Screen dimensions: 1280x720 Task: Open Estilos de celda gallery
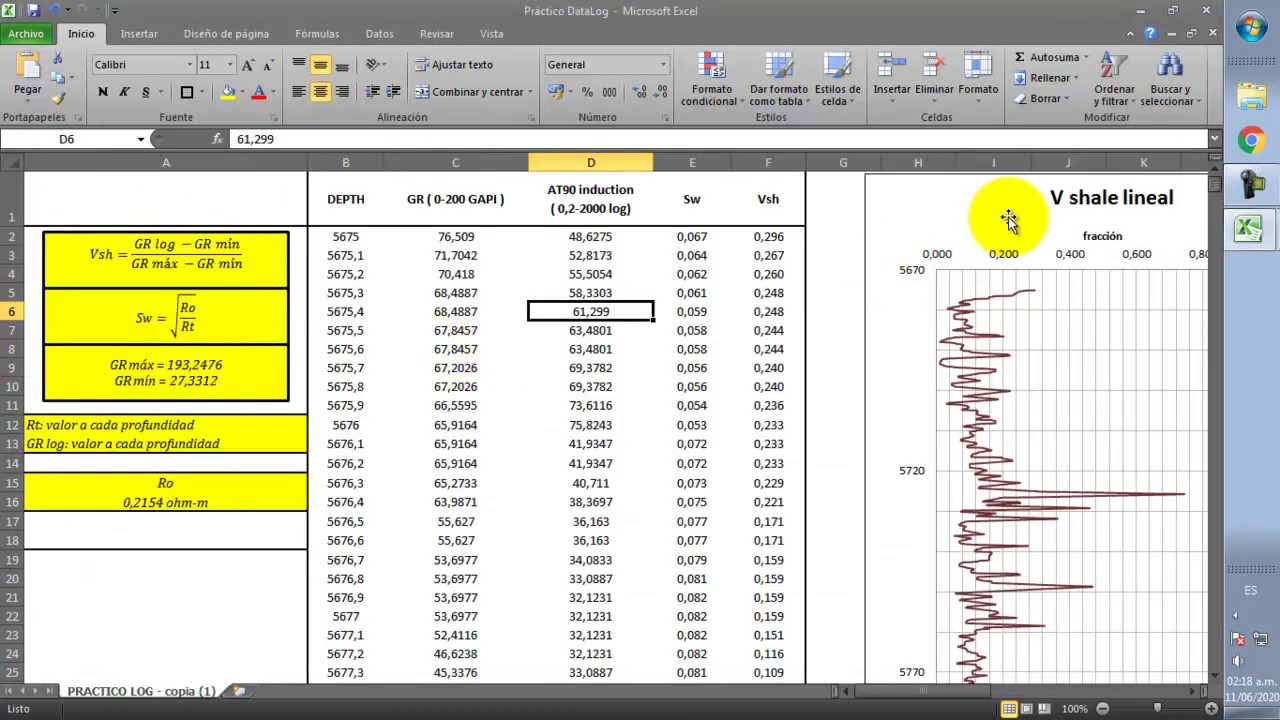(x=837, y=80)
